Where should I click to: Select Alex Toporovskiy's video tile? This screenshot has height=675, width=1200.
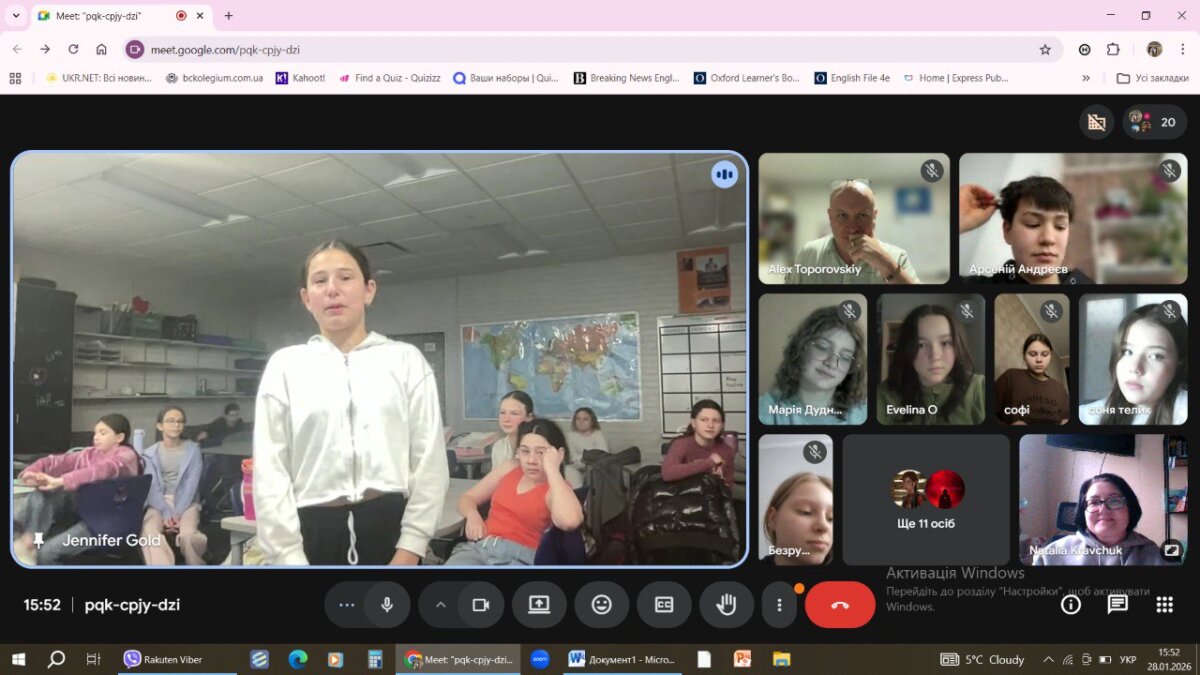pyautogui.click(x=853, y=218)
